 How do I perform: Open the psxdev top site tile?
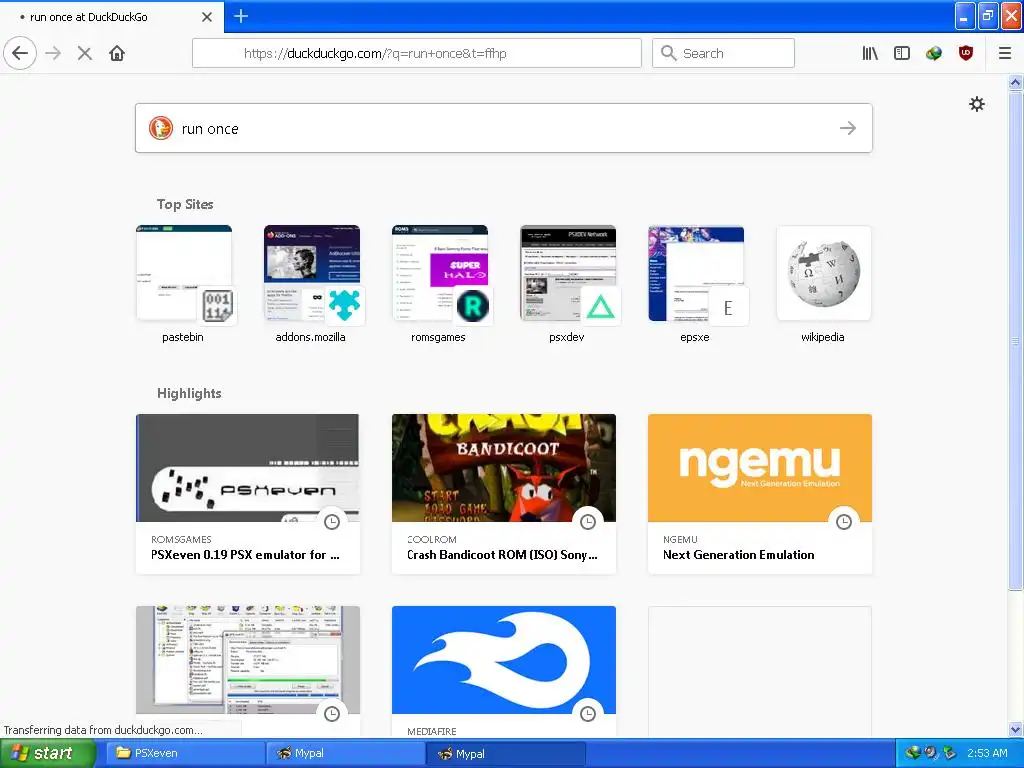568,274
